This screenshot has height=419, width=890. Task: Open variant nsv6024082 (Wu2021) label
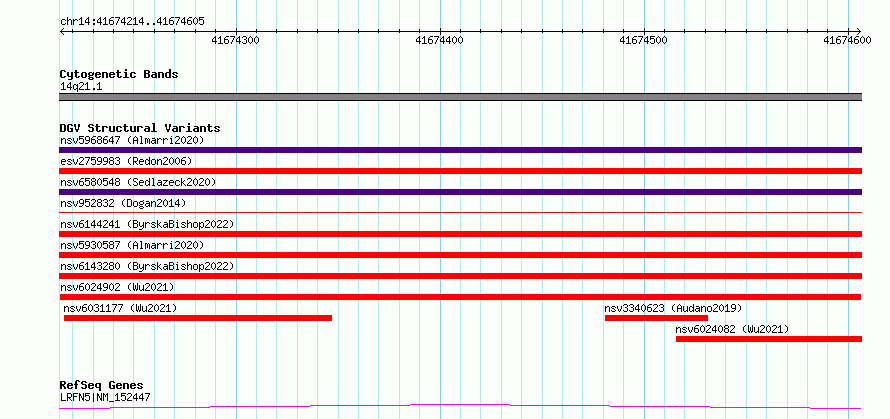point(732,329)
